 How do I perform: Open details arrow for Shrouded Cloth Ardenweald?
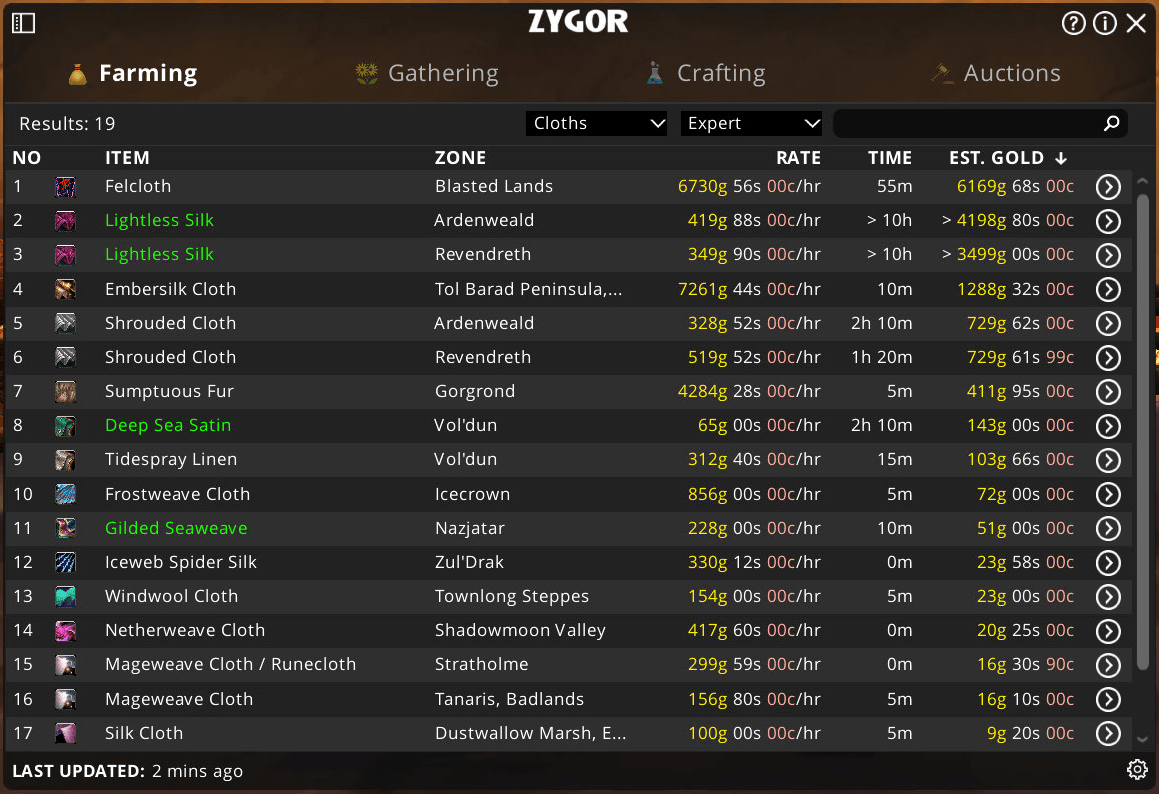1108,324
